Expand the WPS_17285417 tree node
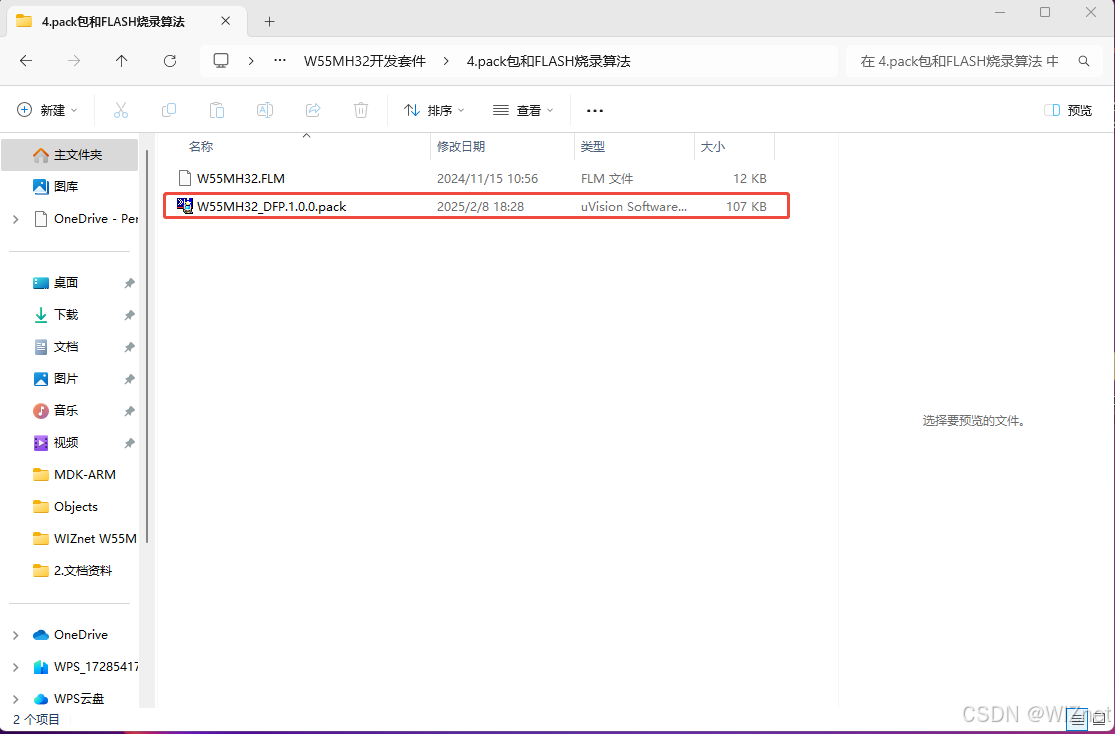 coord(16,667)
